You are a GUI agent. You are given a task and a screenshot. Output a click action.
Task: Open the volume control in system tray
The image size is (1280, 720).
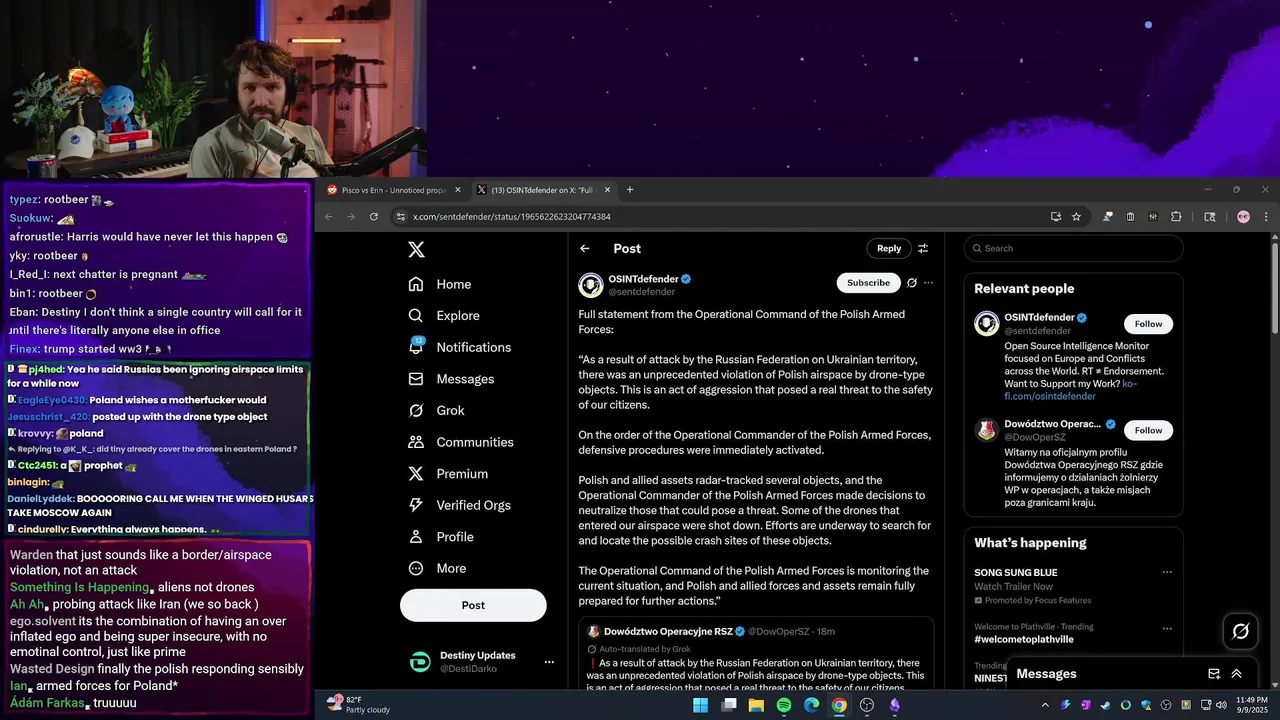pos(1221,705)
